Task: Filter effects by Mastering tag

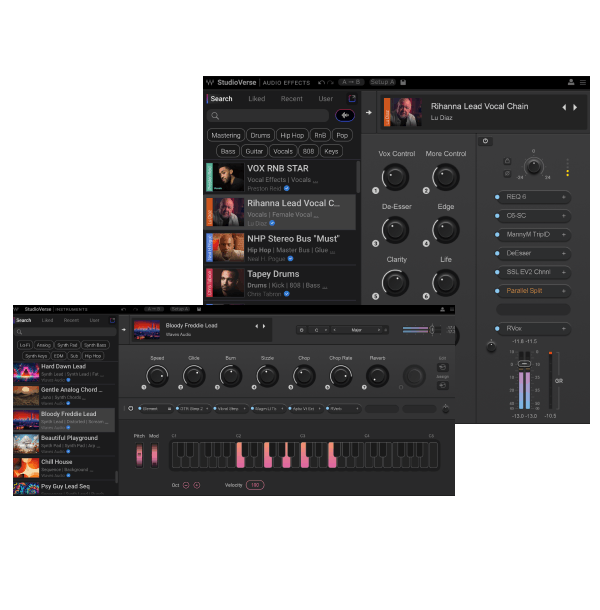Action: pyautogui.click(x=226, y=135)
